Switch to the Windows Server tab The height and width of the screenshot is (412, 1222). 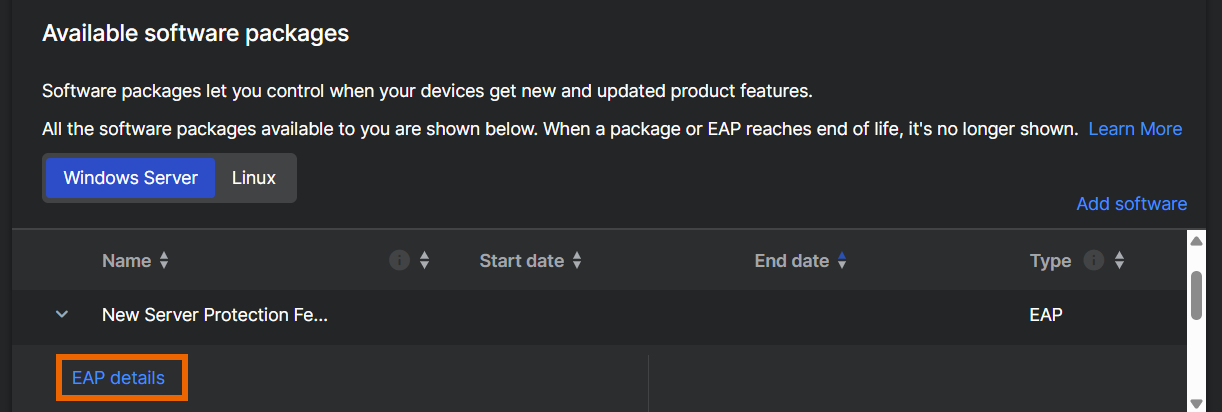(130, 178)
